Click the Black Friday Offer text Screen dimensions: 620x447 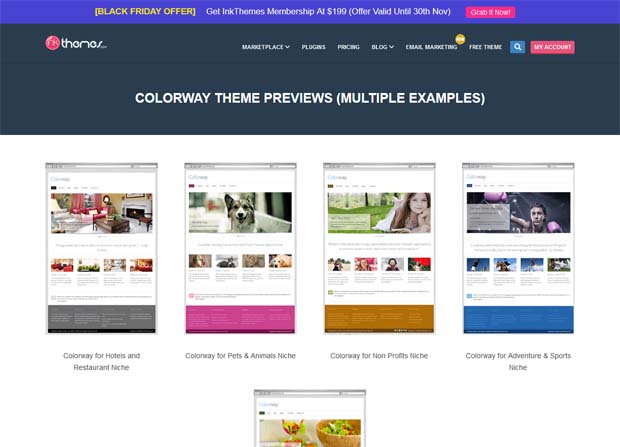145,11
